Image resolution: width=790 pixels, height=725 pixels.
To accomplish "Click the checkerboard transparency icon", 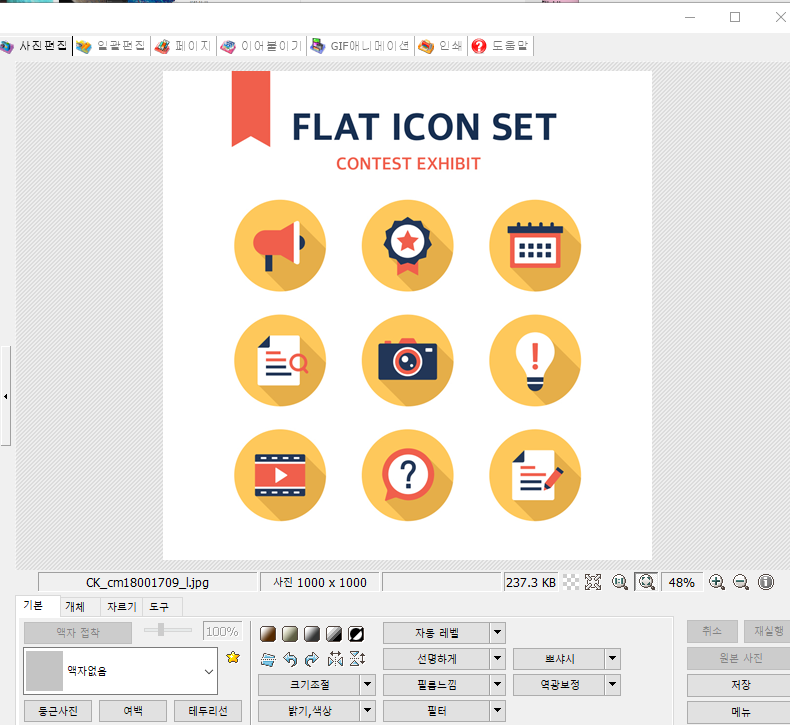I will [570, 582].
